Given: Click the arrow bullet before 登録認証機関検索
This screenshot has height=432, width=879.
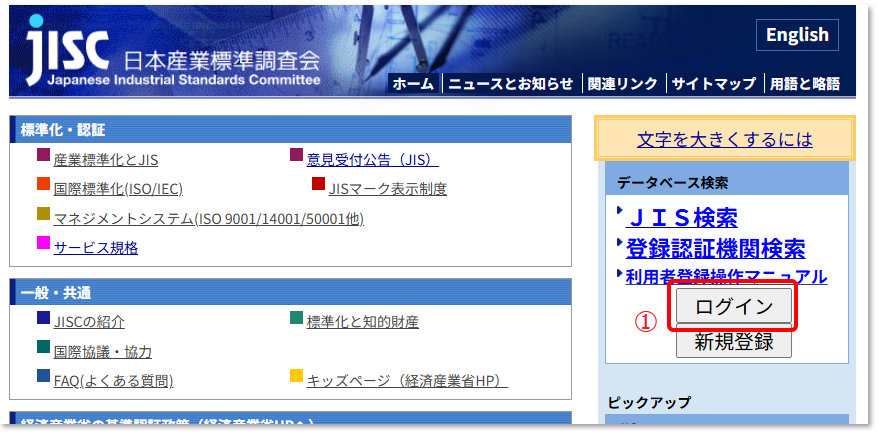Looking at the screenshot, I should point(619,243).
